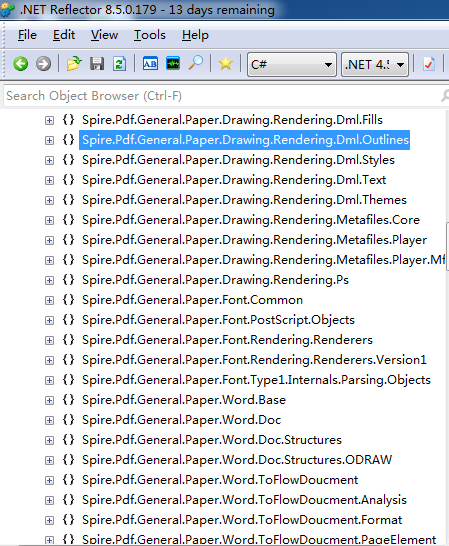Image resolution: width=449 pixels, height=546 pixels.
Task: Click the yellow star Bookmarks icon
Action: (225, 64)
